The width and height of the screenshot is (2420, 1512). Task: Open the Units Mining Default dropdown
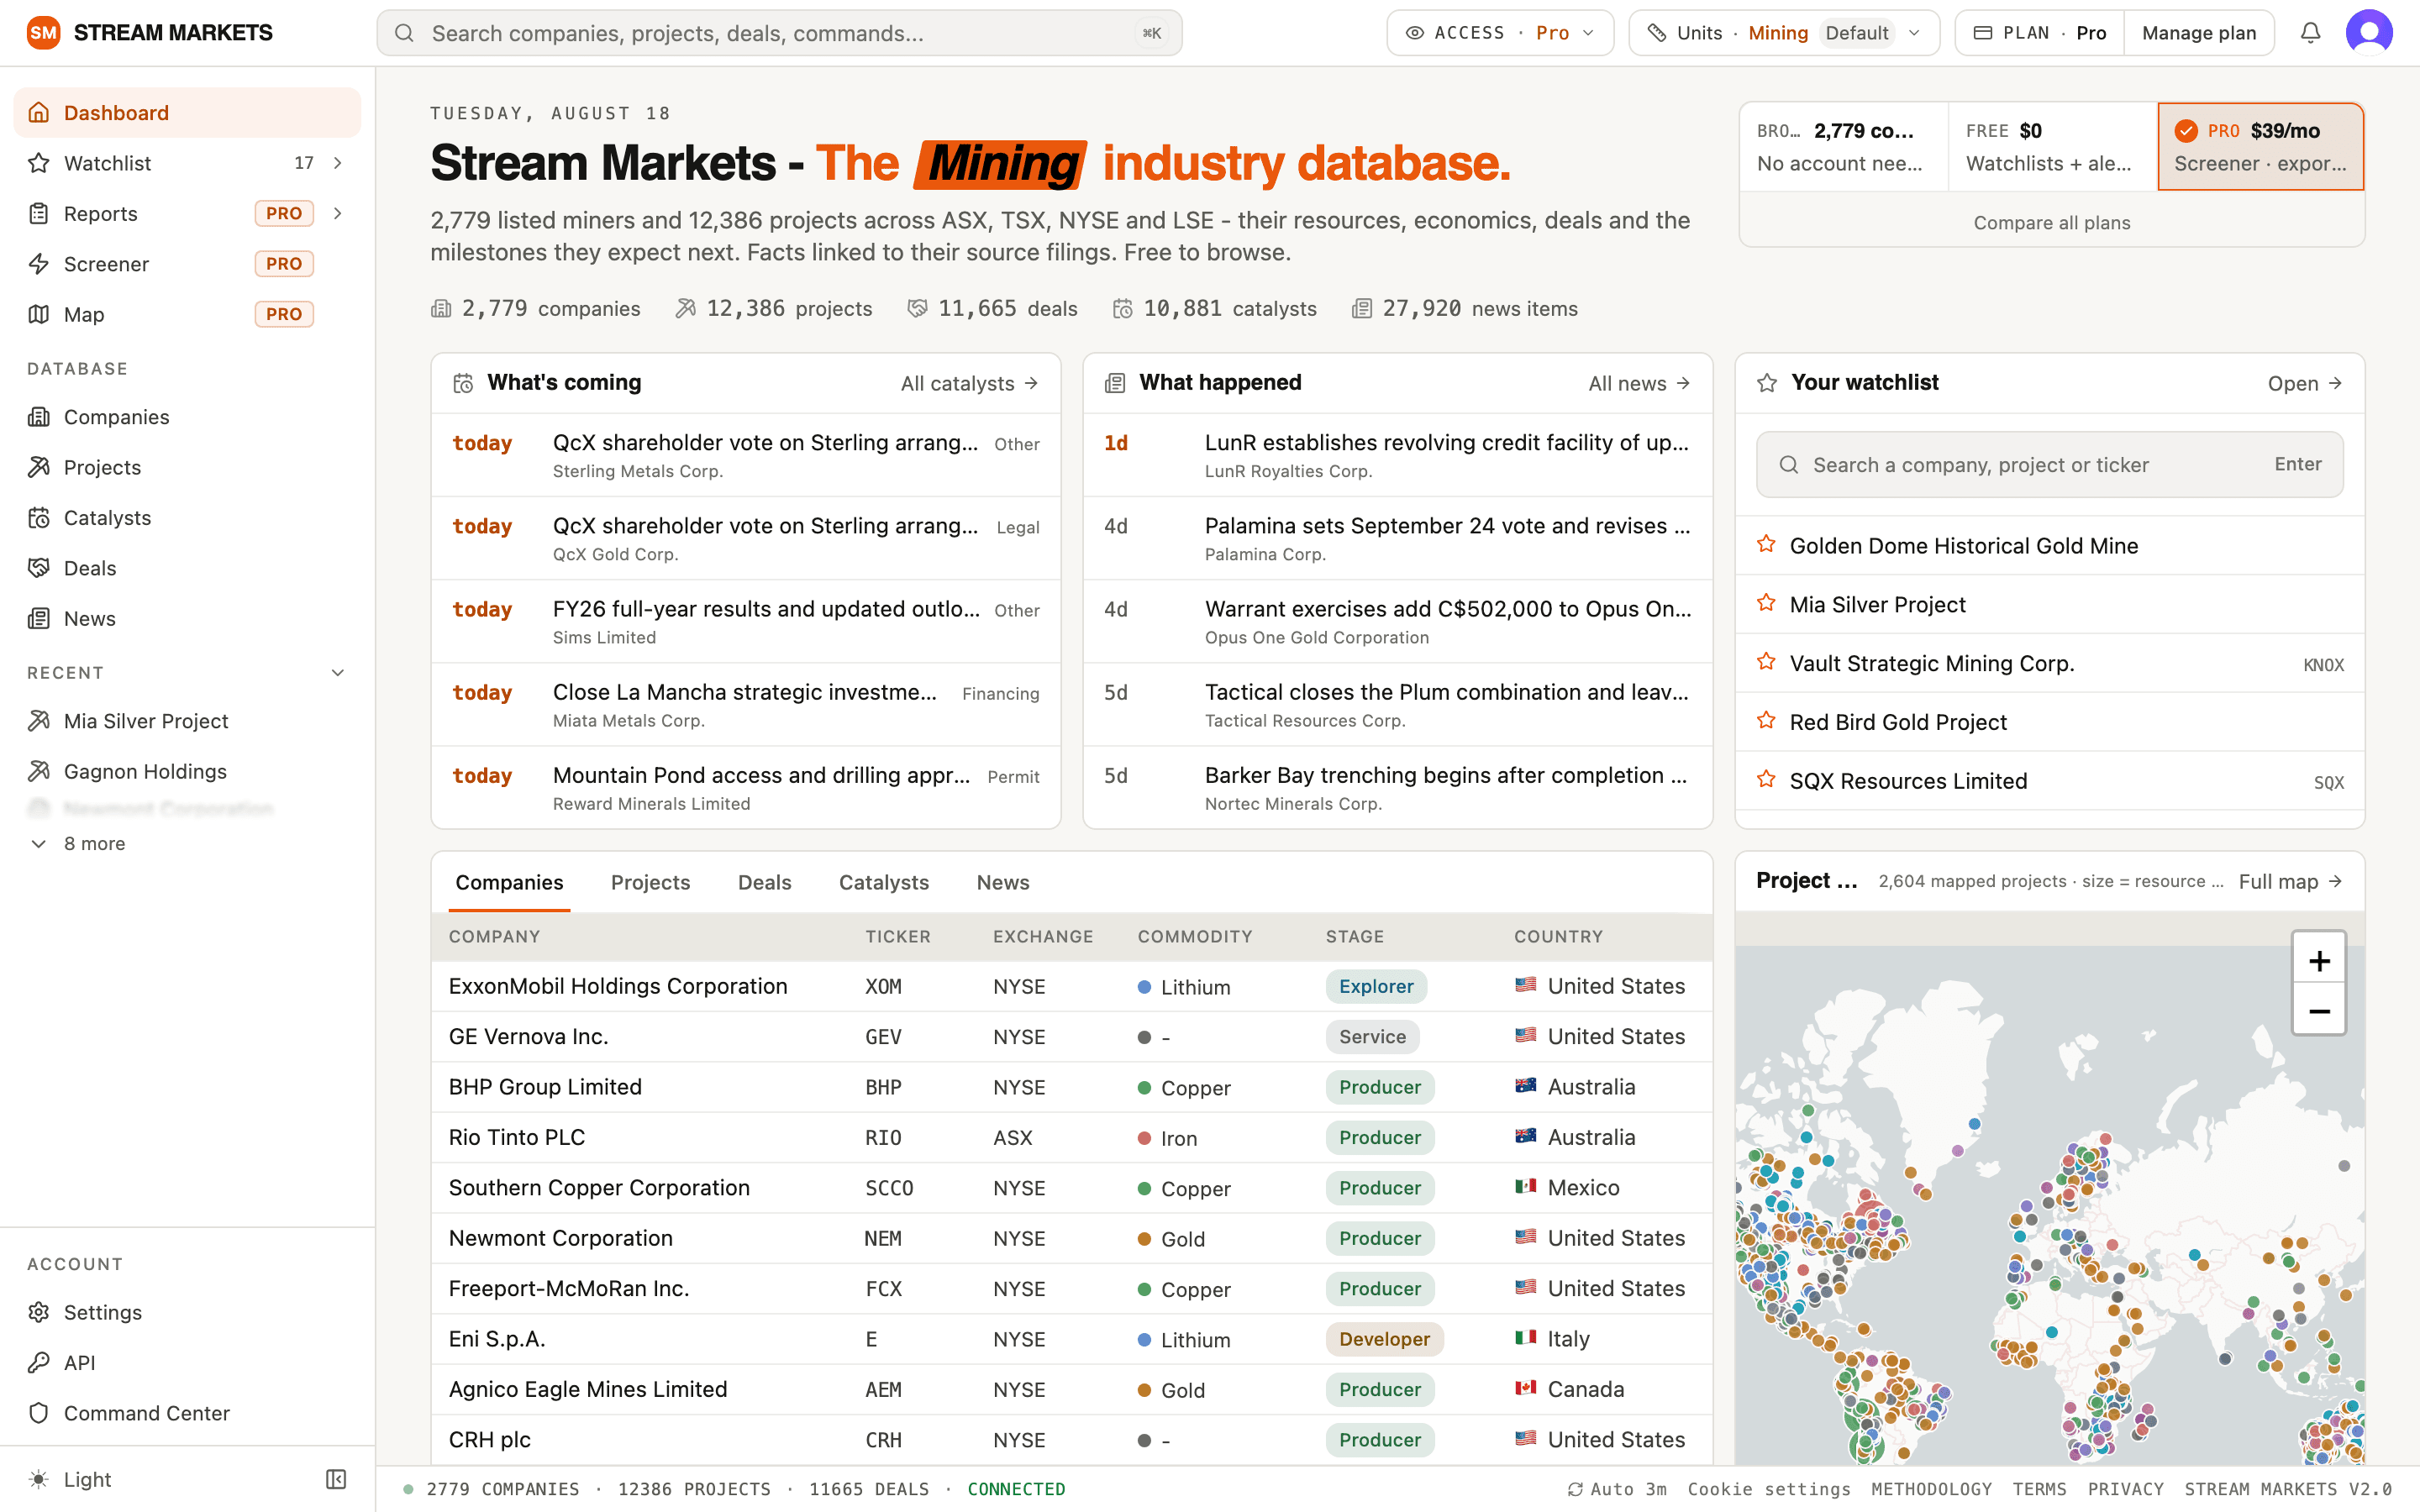click(1783, 33)
